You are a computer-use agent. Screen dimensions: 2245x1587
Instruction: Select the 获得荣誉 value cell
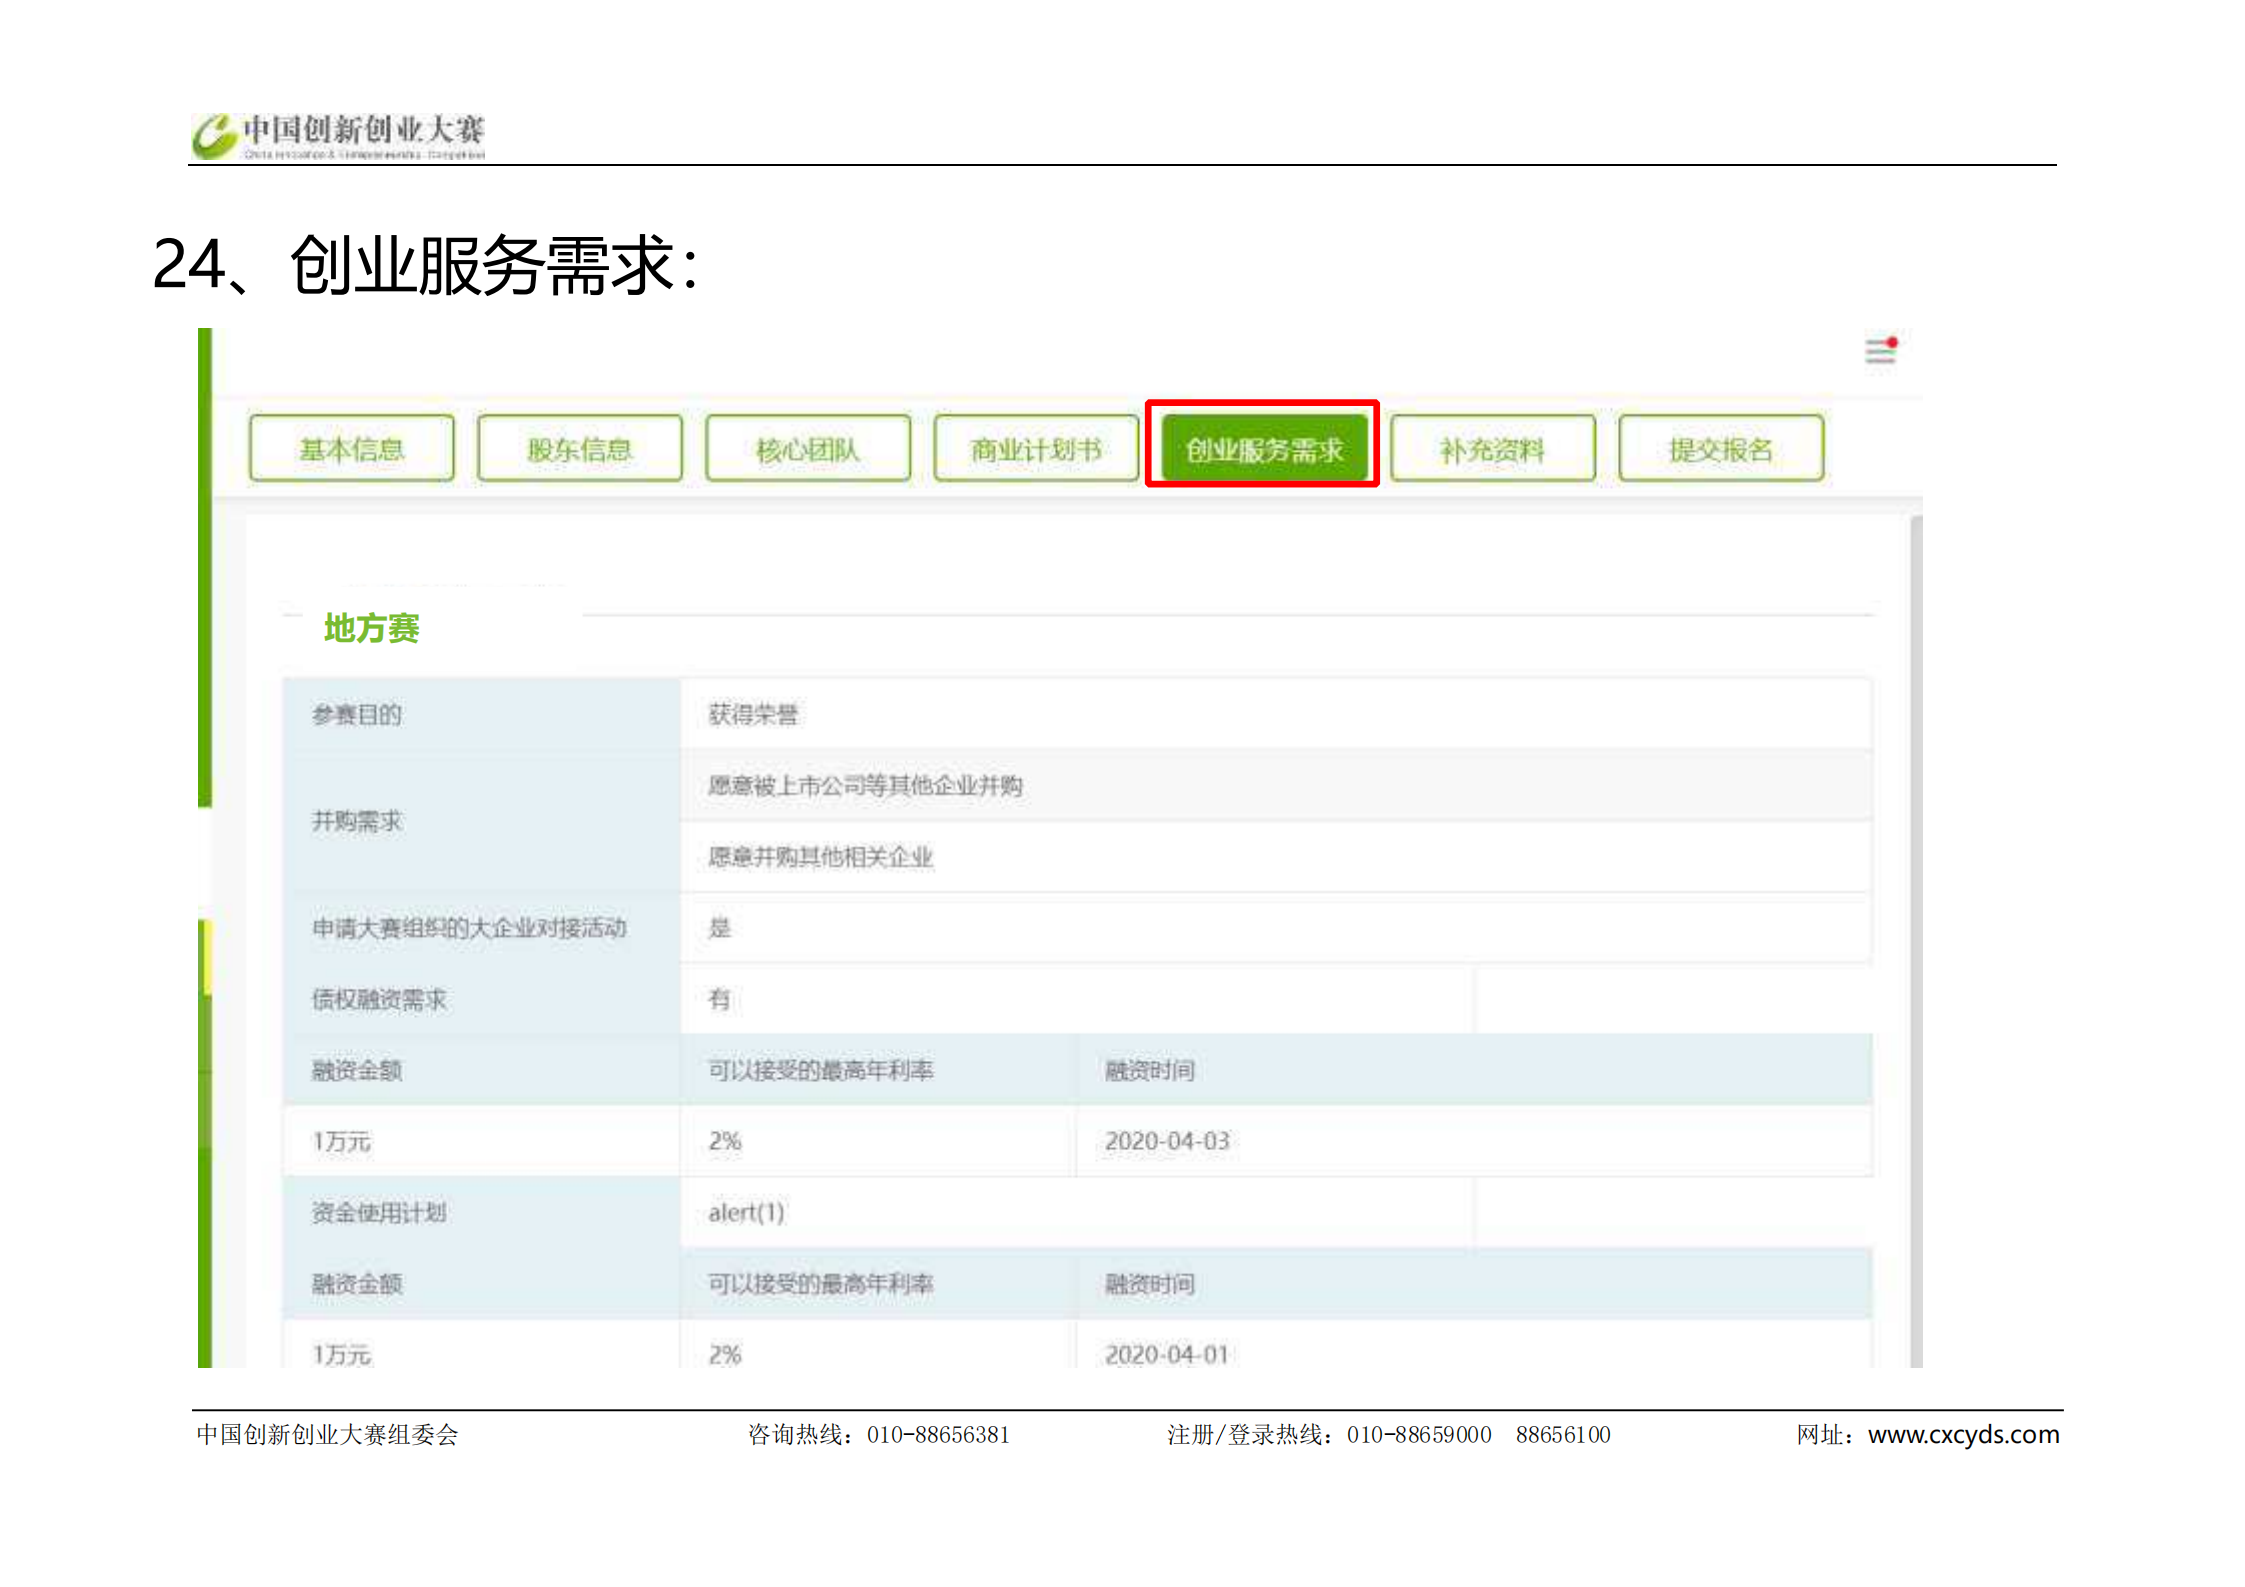[x=753, y=714]
